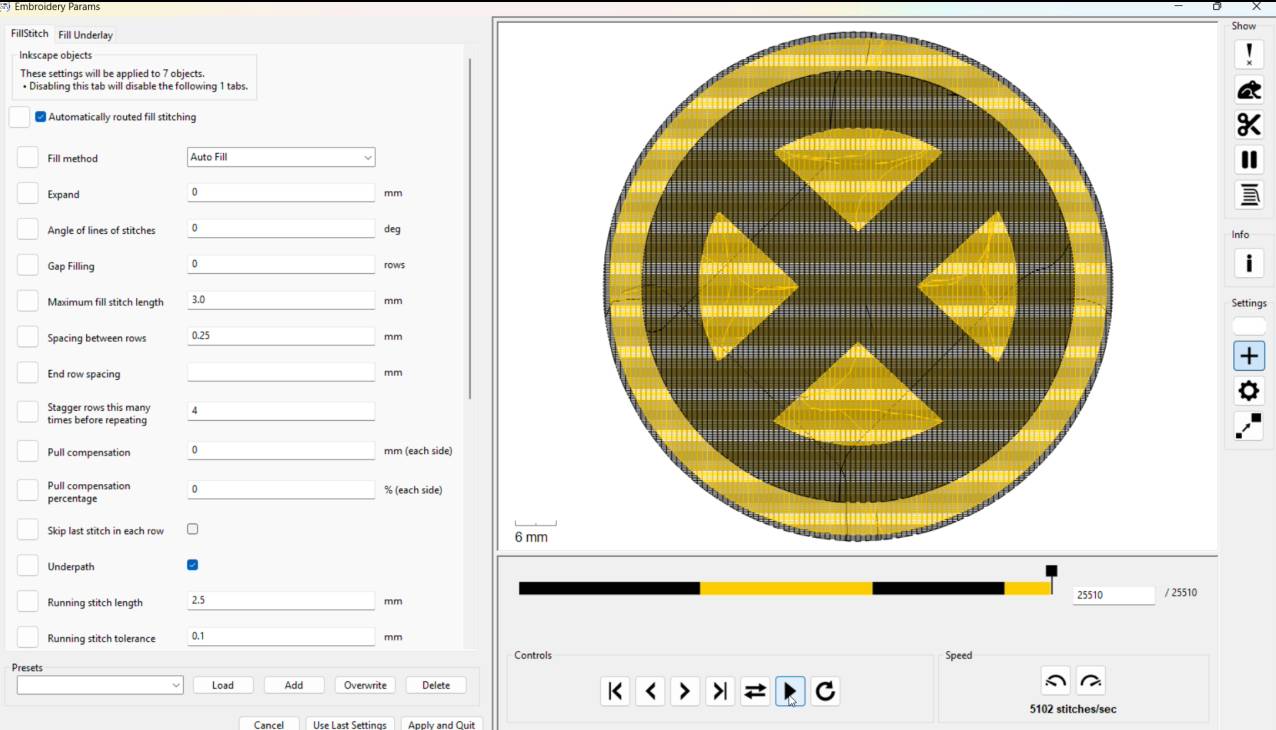1276x730 pixels.
Task: Click the Angle of lines of stitches field
Action: click(281, 228)
